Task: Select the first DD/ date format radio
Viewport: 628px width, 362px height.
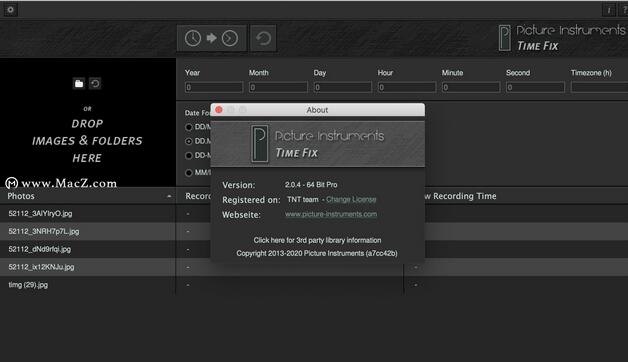Action: point(189,127)
